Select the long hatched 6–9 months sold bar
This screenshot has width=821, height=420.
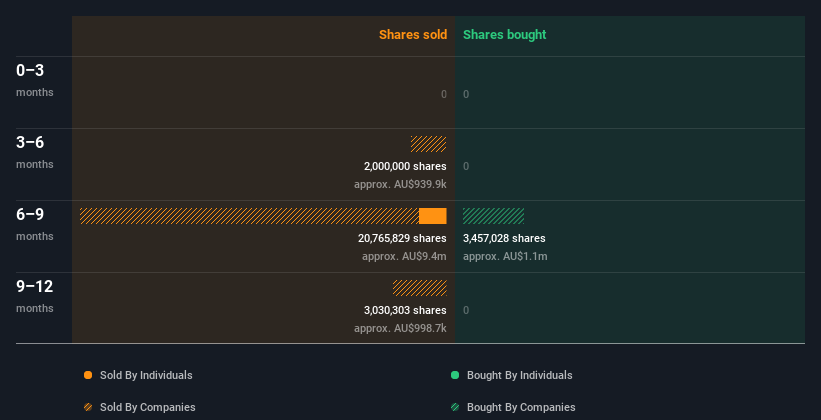coord(249,216)
